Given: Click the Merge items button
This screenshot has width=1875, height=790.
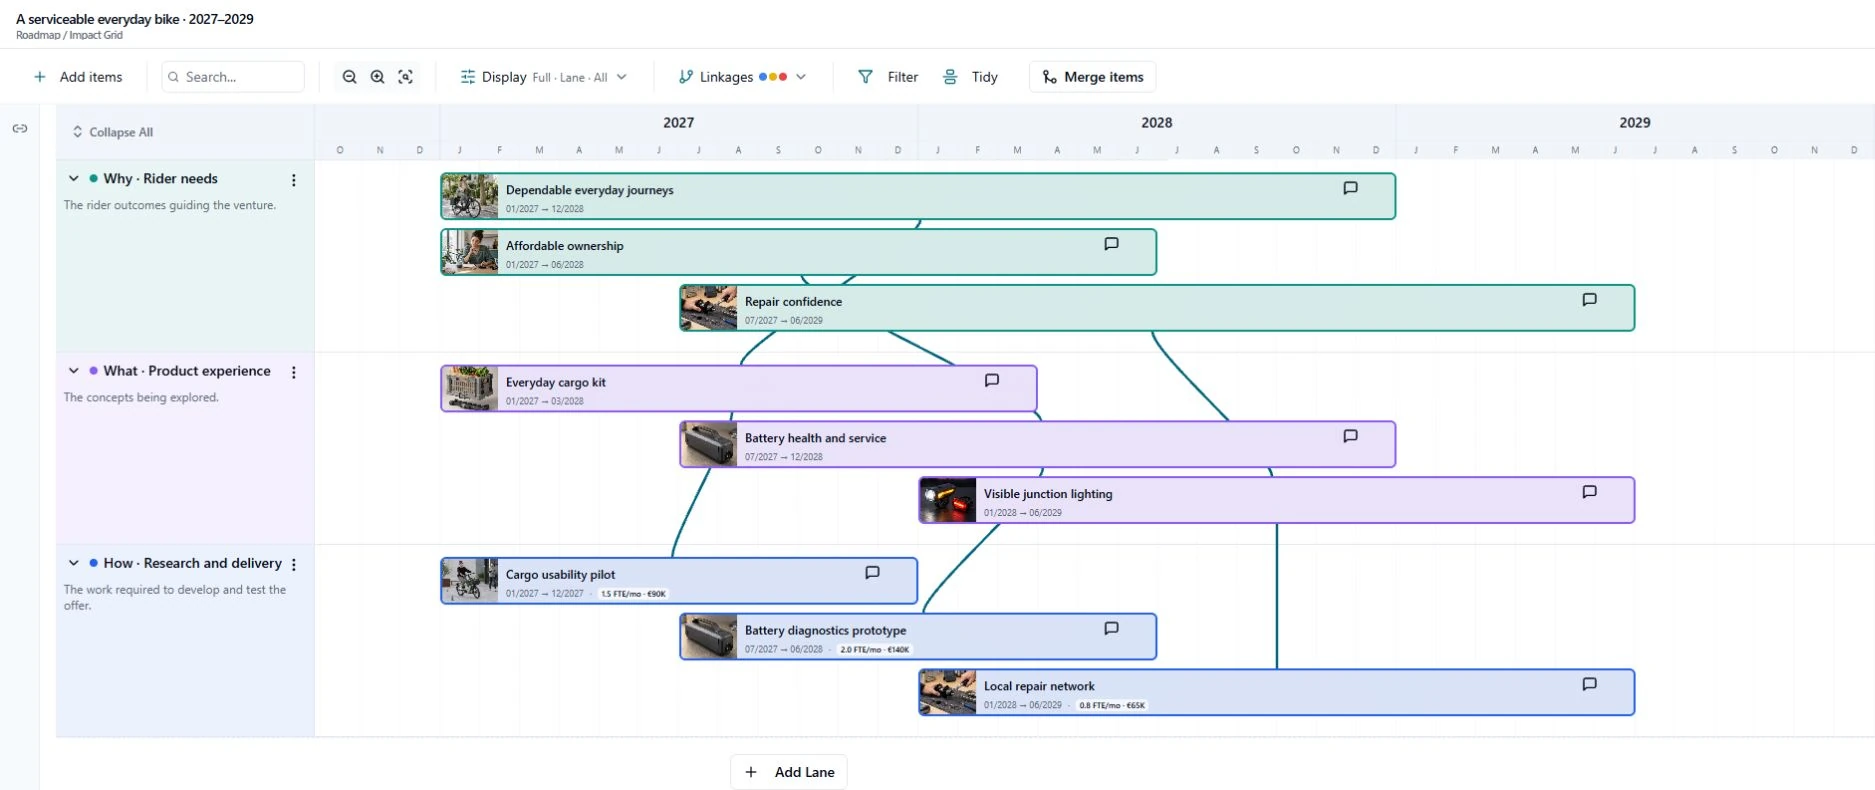Looking at the screenshot, I should point(1092,77).
